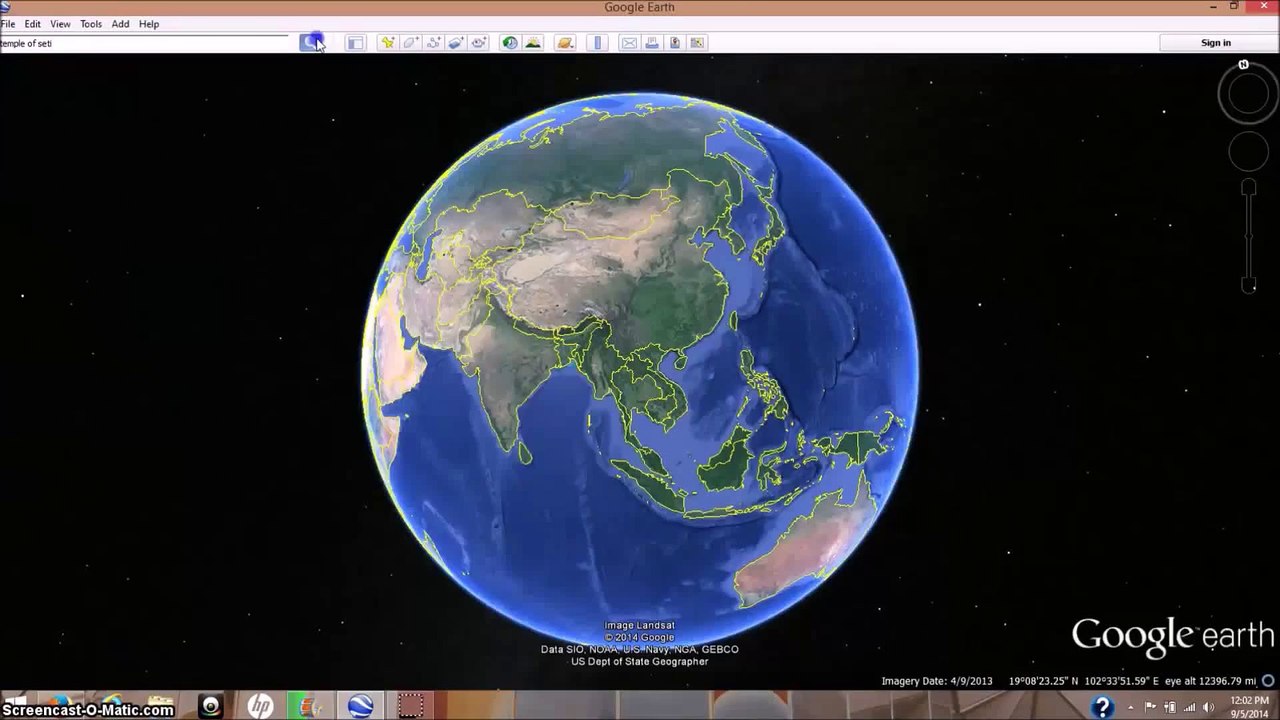Click the Add Image Overlay icon
Image resolution: width=1280 pixels, height=720 pixels.
[x=456, y=43]
